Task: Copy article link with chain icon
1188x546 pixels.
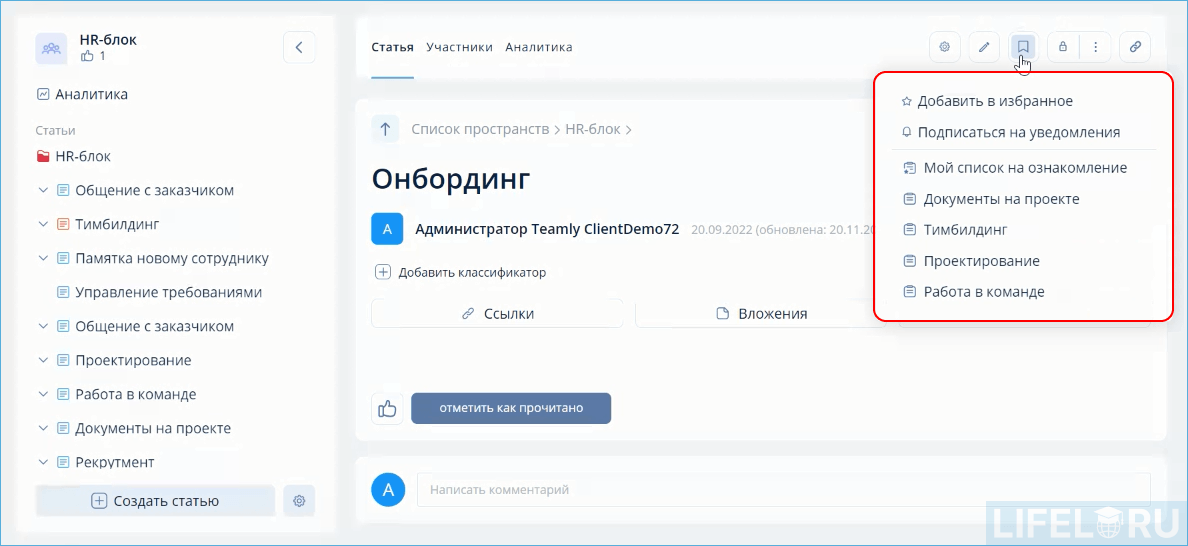Action: tap(1135, 47)
